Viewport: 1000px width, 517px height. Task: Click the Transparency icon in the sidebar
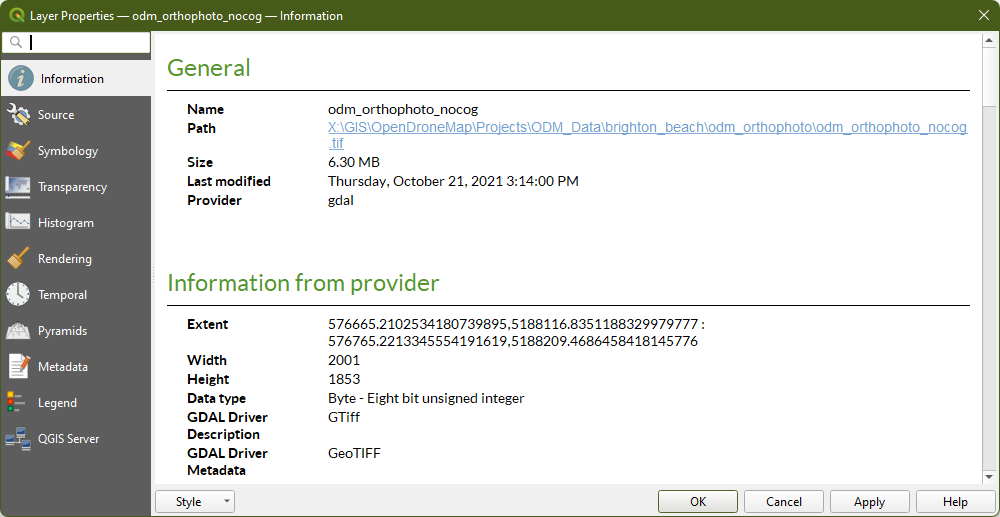pyautogui.click(x=18, y=187)
